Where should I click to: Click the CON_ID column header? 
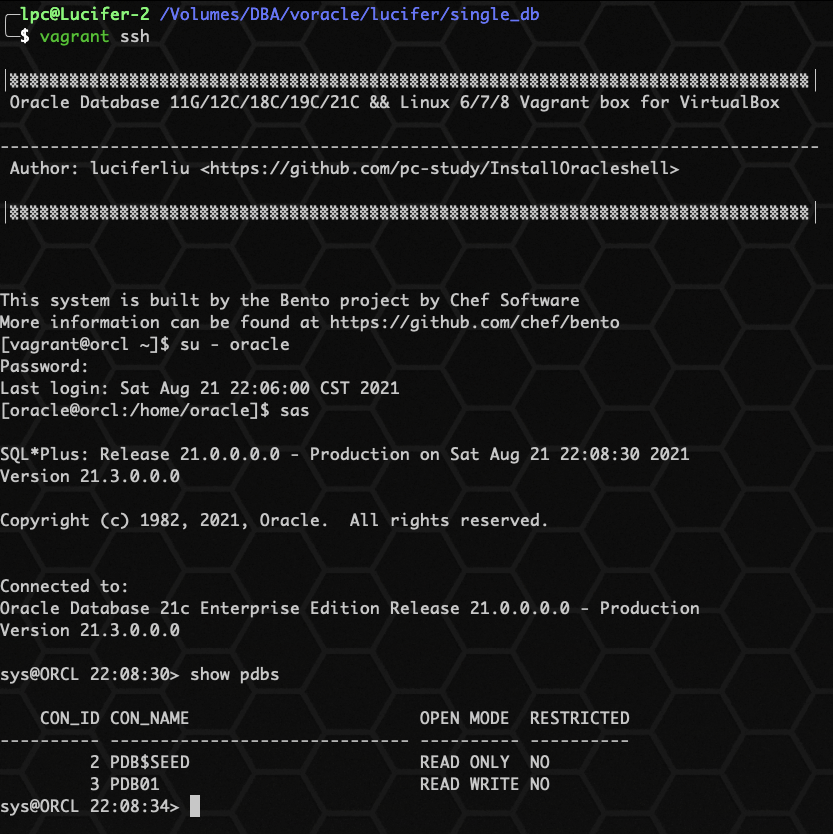point(70,719)
